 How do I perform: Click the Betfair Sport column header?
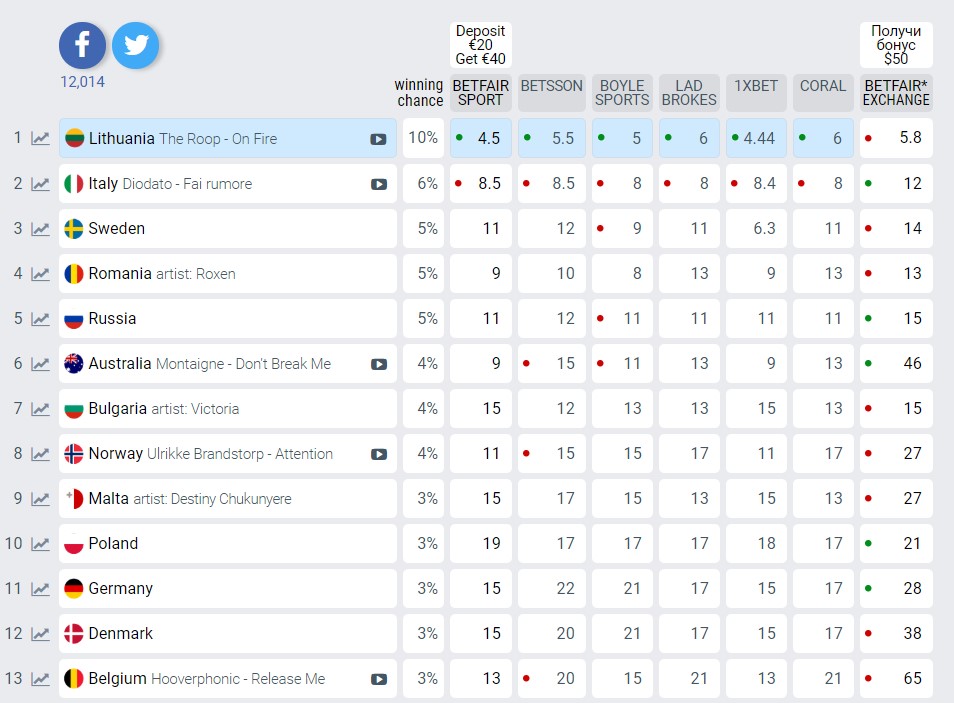pos(480,93)
